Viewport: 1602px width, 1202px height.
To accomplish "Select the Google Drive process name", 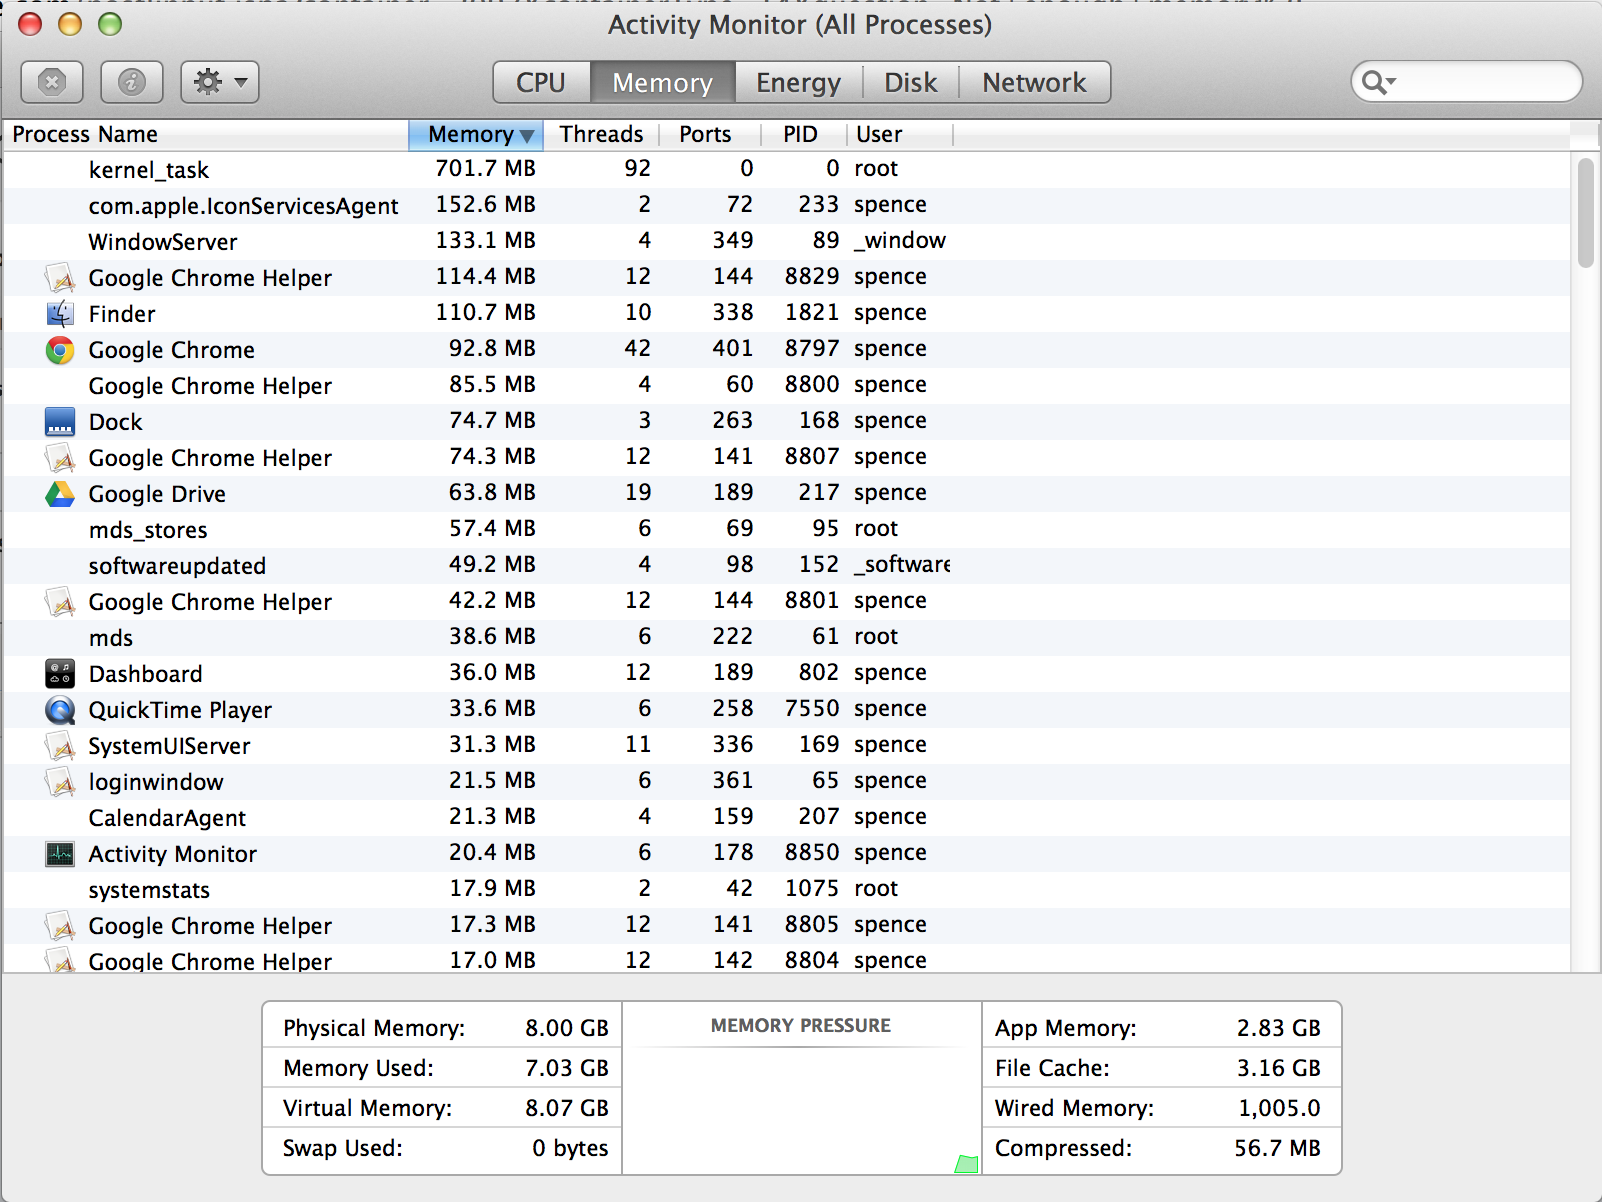I will [157, 494].
